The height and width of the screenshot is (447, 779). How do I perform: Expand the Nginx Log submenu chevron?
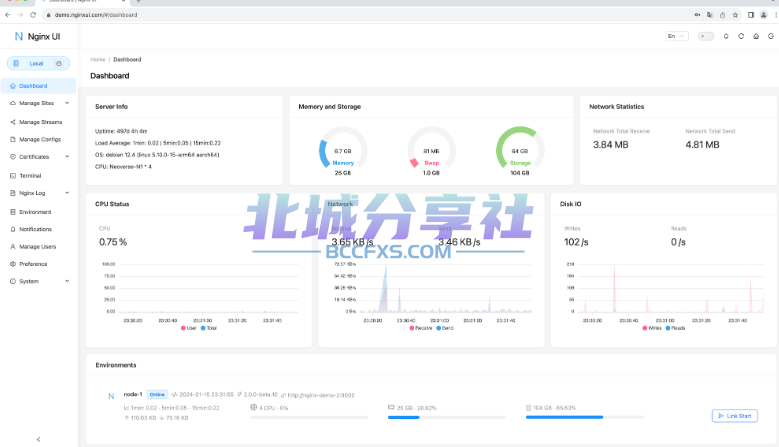[67, 193]
